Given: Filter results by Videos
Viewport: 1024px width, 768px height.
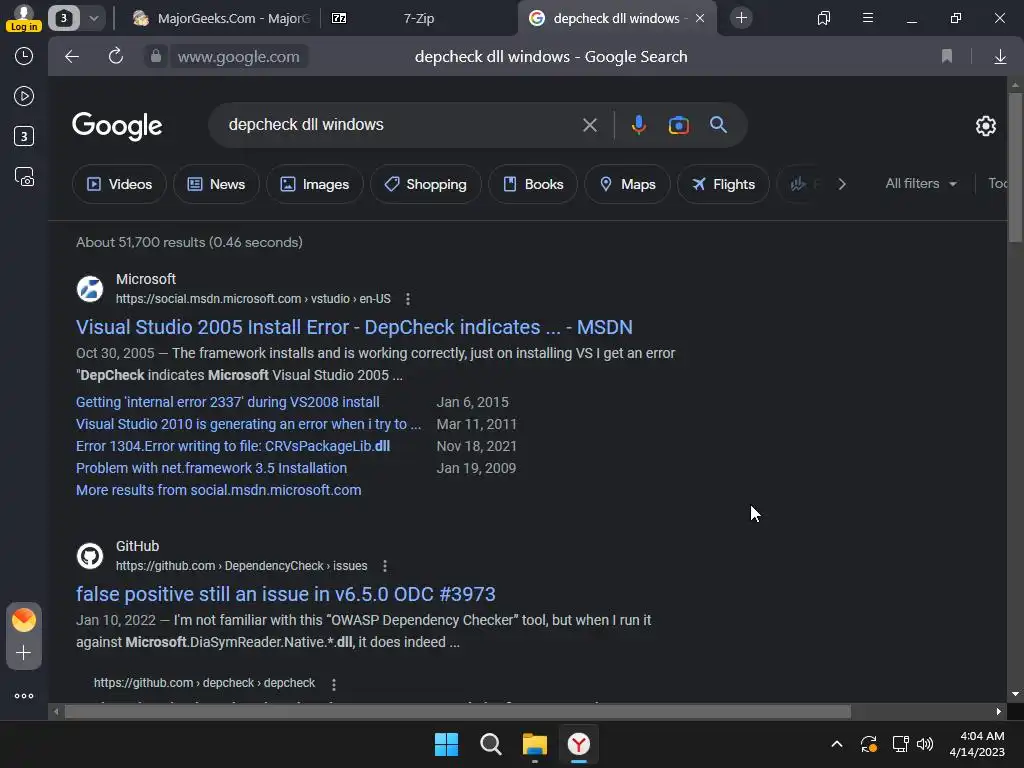Looking at the screenshot, I should tap(120, 185).
